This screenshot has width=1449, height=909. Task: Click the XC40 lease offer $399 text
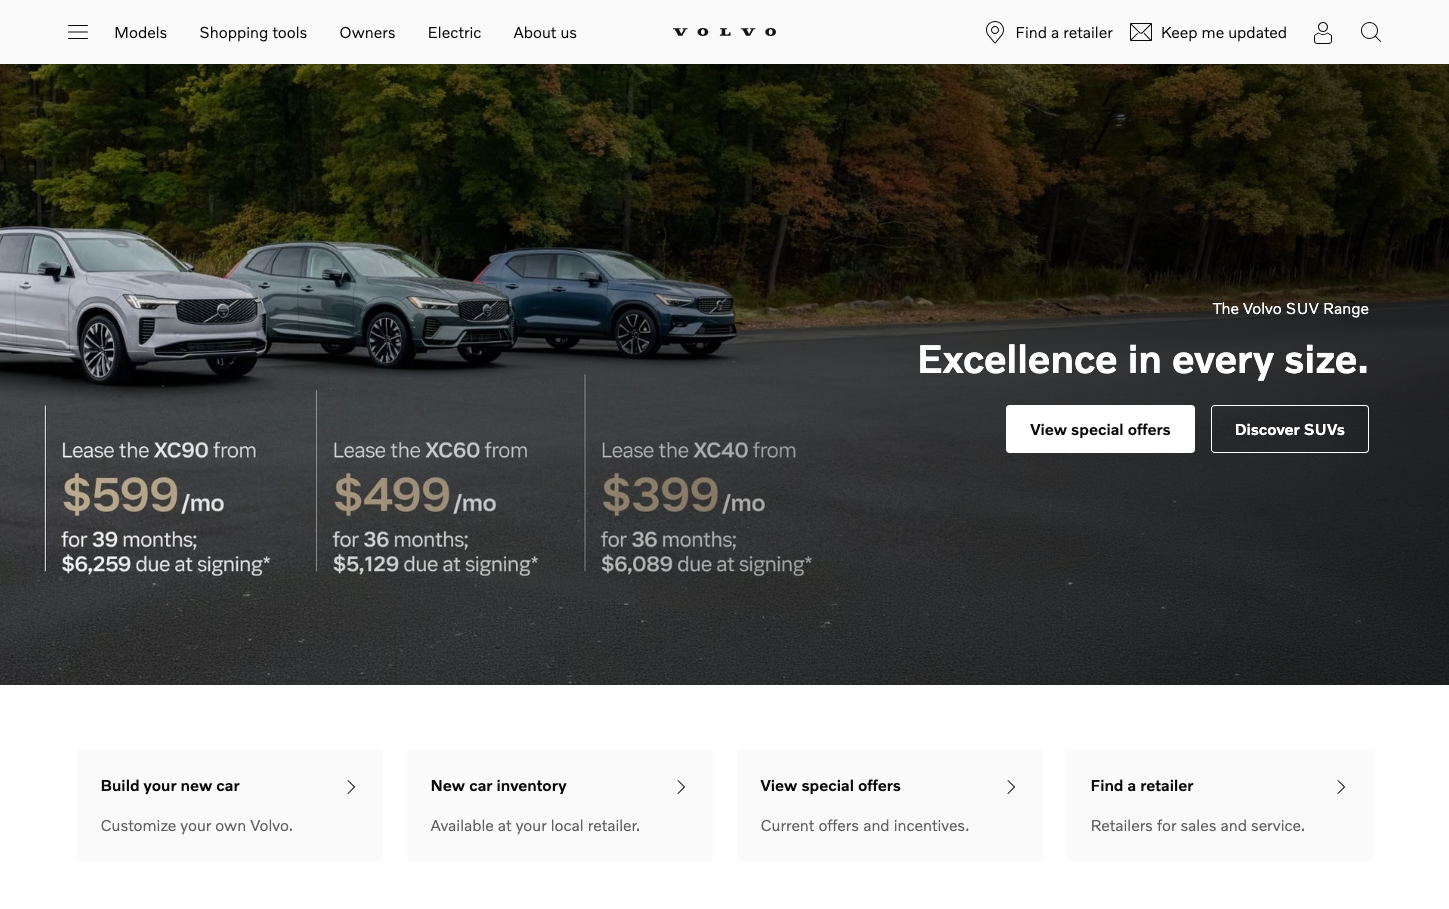tap(660, 494)
